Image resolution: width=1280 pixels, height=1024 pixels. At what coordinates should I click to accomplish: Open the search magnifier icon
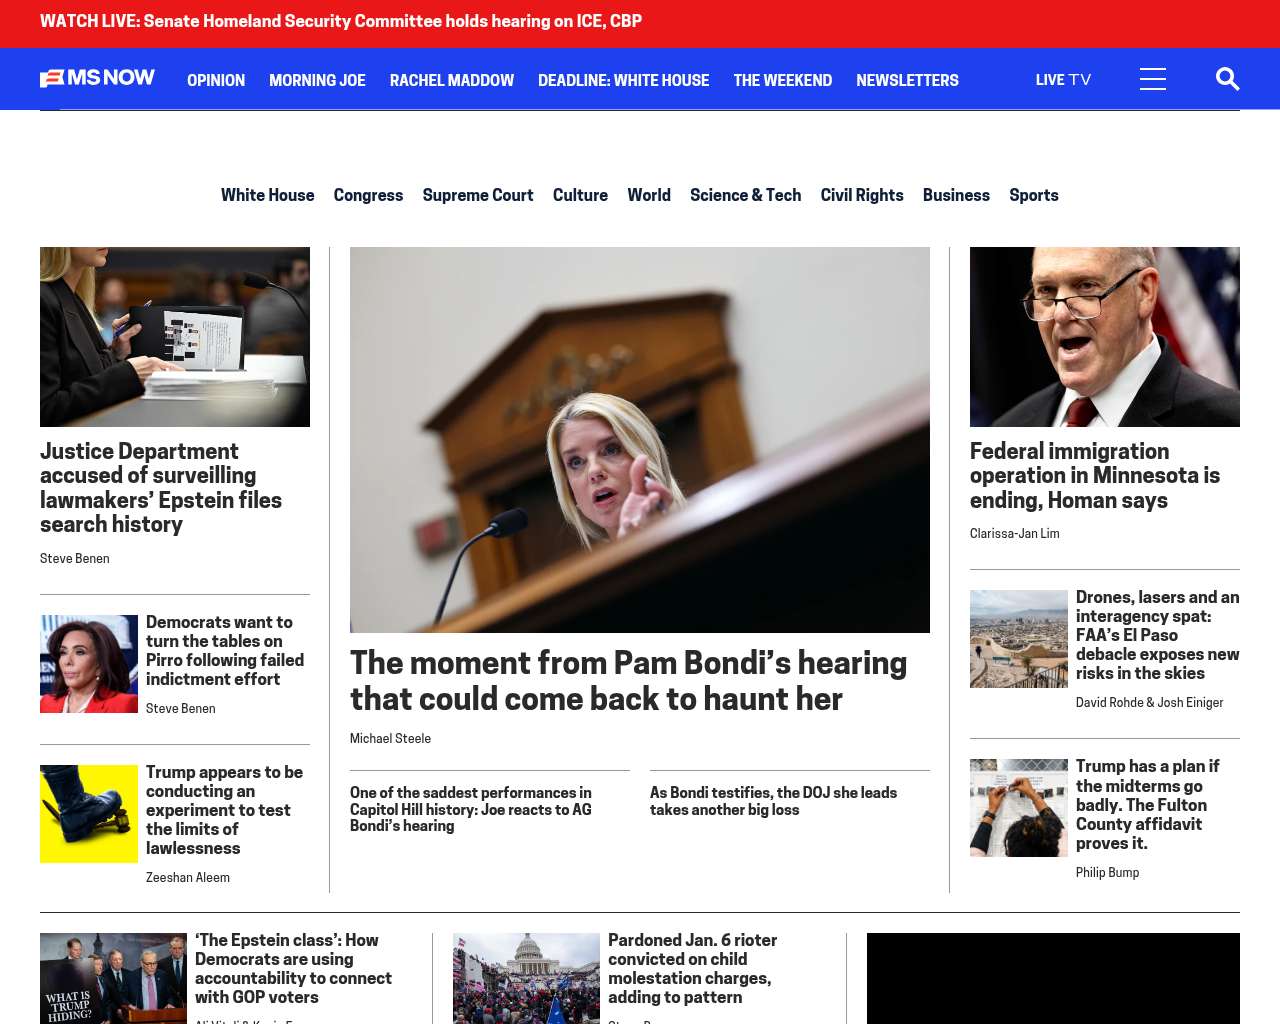(x=1227, y=79)
